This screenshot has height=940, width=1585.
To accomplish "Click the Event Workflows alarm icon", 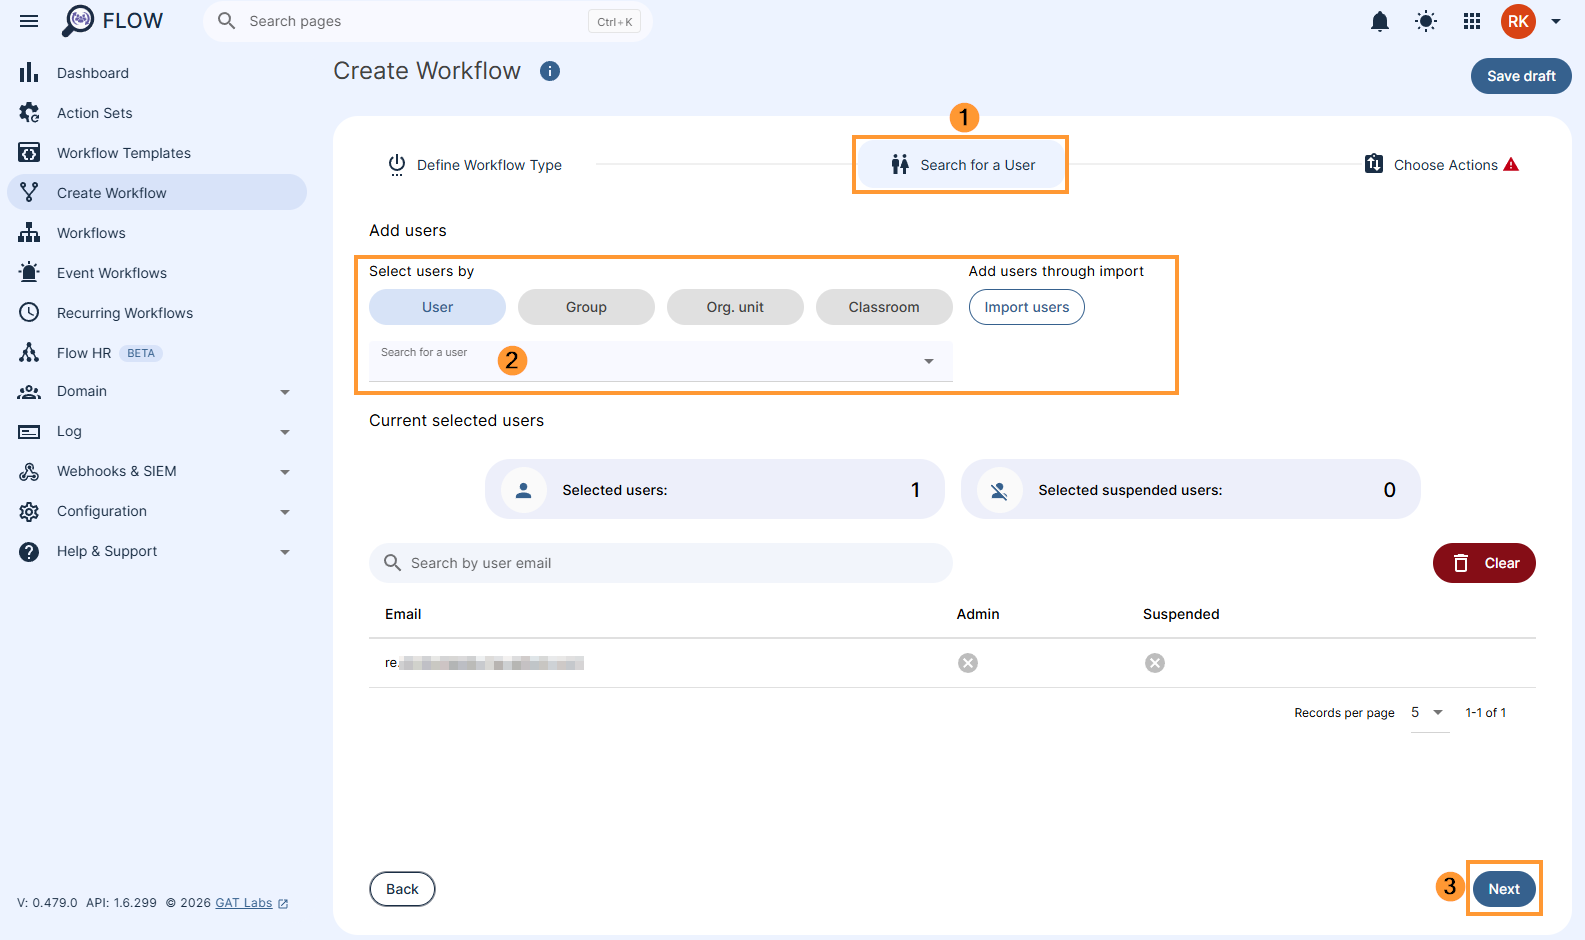I will click(29, 272).
